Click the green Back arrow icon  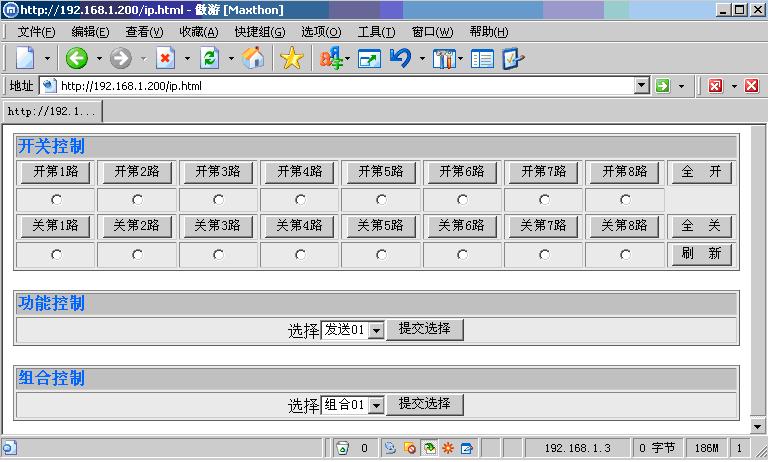77,58
